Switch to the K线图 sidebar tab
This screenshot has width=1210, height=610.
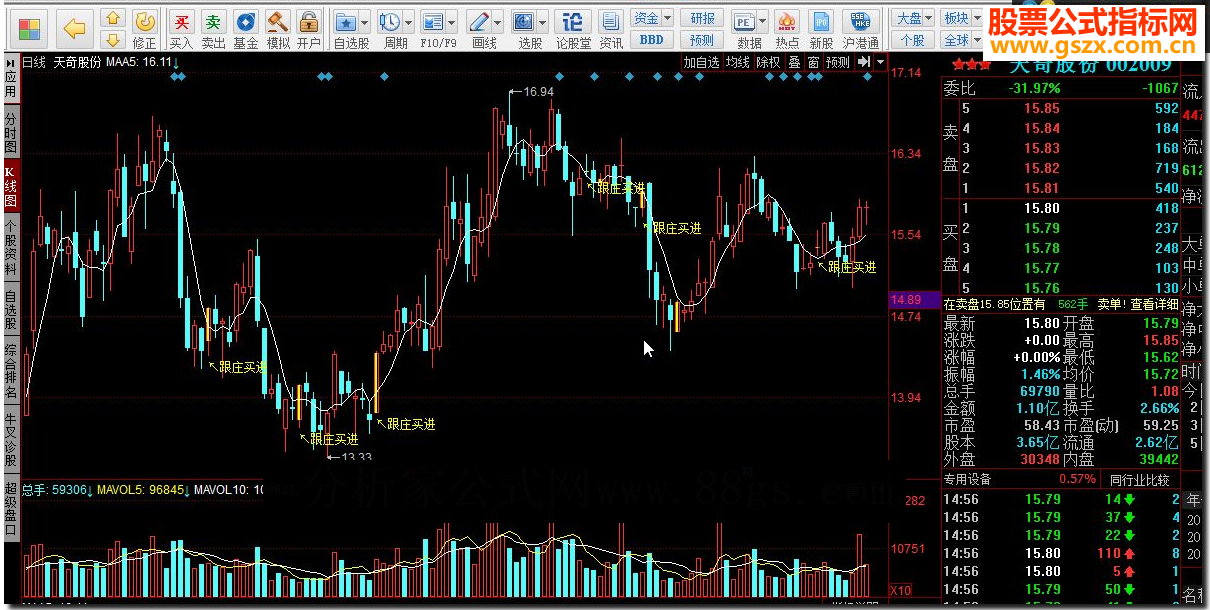[10, 187]
